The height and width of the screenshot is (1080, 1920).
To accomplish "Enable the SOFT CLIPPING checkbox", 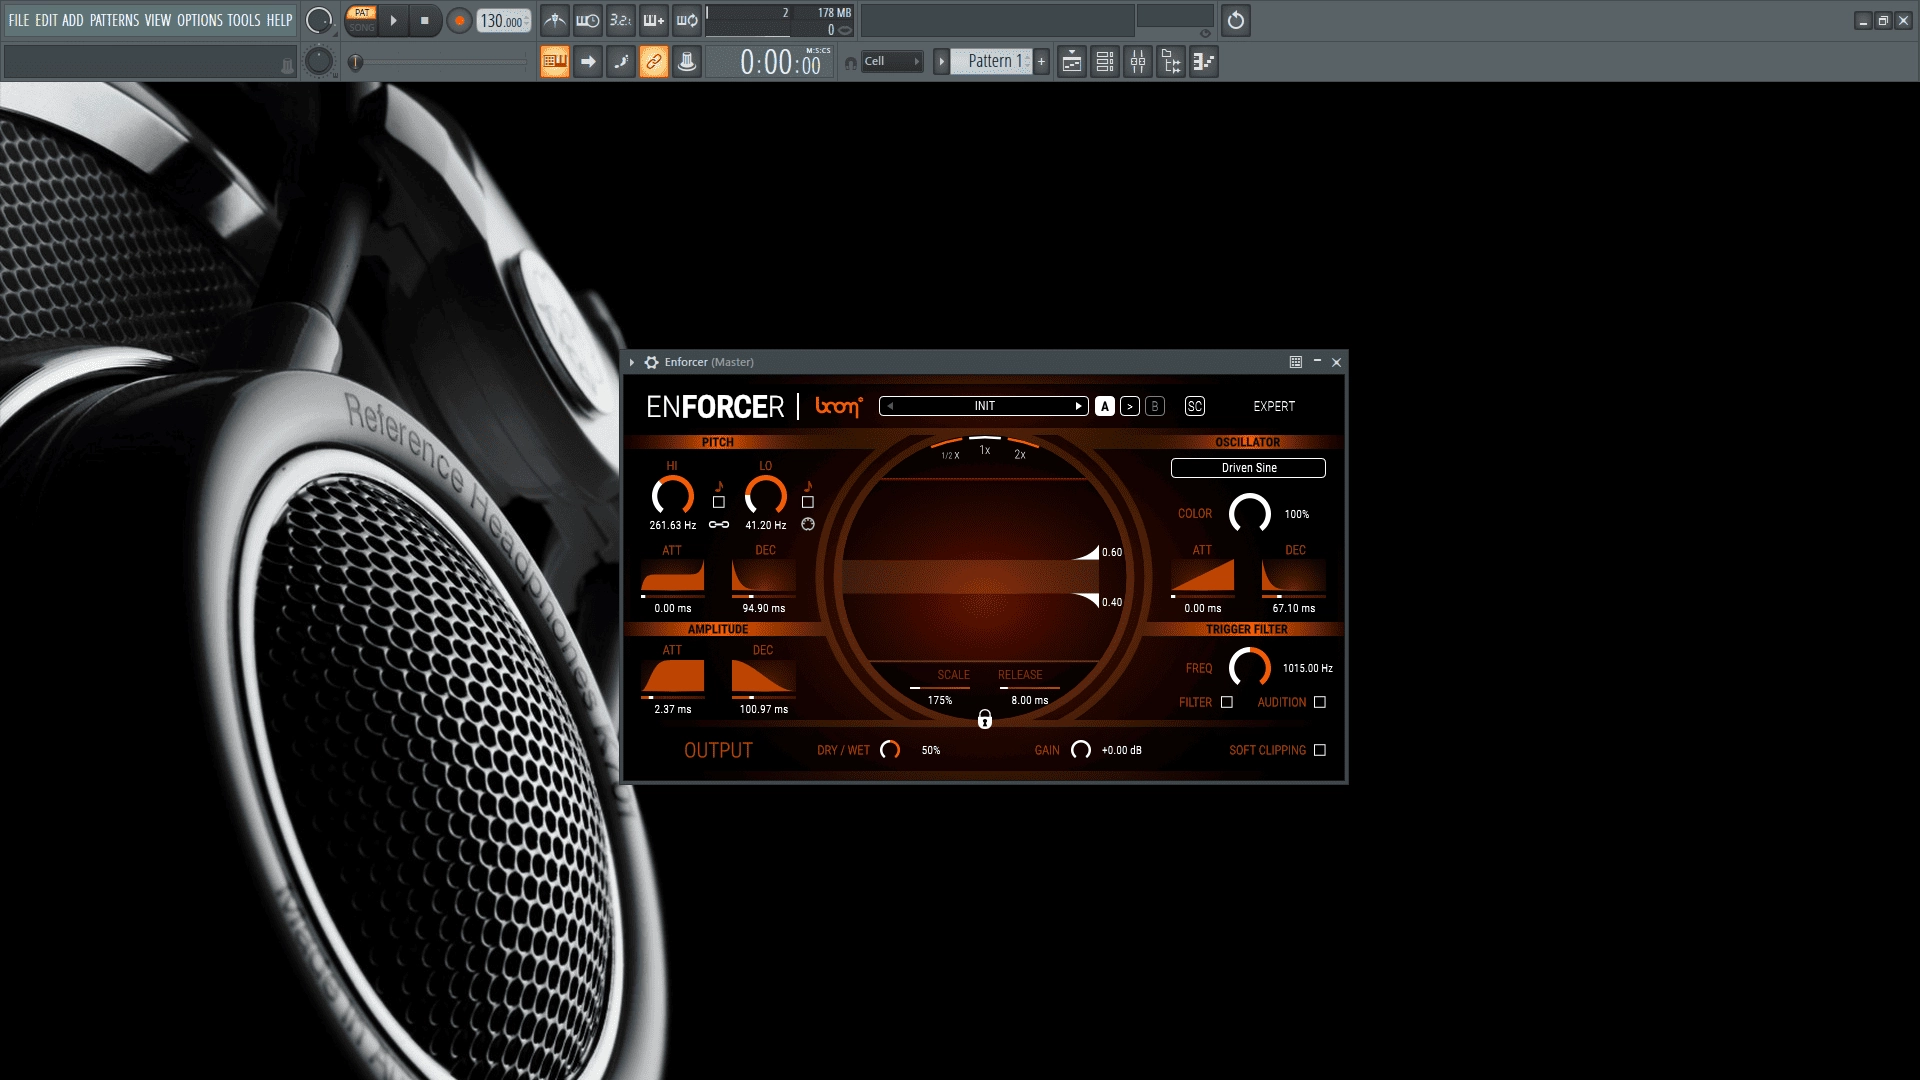I will coord(1320,750).
